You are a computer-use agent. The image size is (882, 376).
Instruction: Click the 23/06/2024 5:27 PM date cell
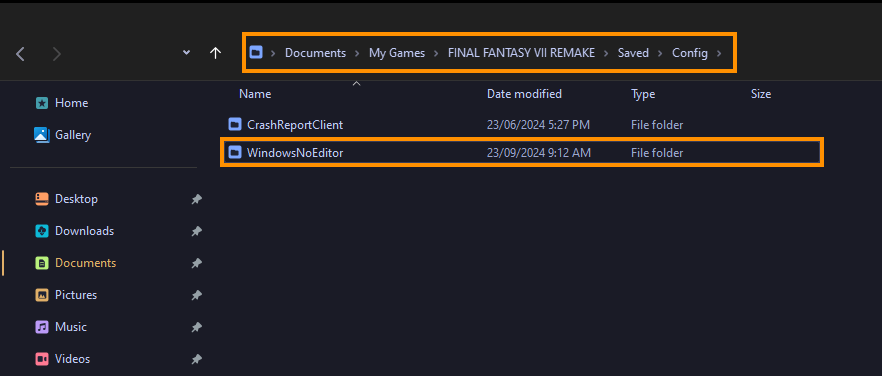538,124
